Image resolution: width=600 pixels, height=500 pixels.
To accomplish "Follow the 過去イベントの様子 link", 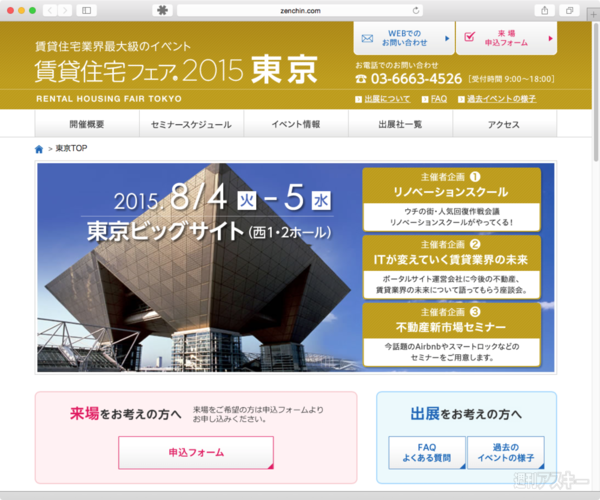I will (x=501, y=99).
